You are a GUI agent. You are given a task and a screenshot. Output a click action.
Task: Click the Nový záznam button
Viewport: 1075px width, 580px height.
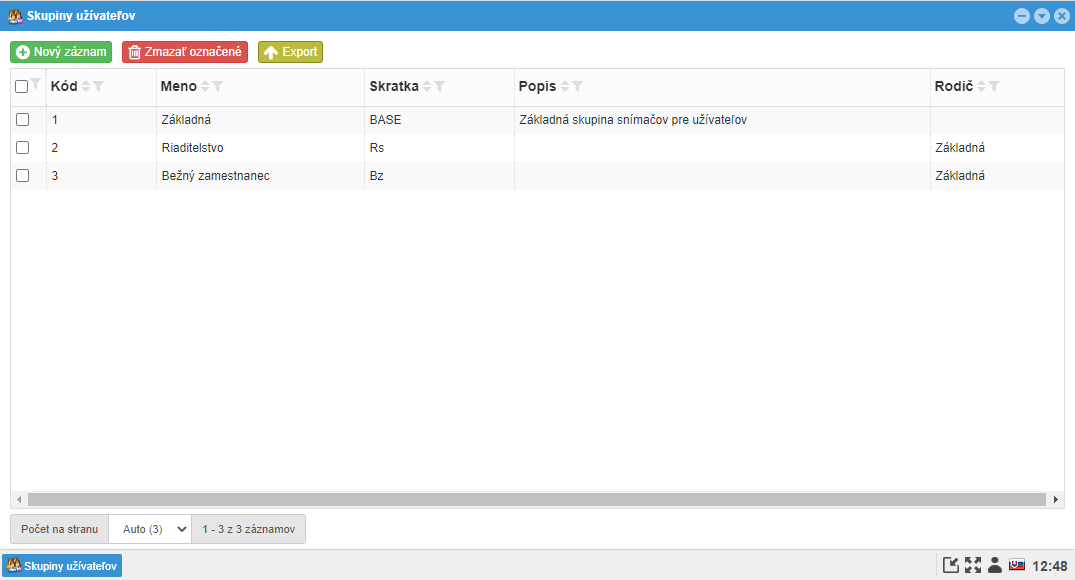pyautogui.click(x=61, y=52)
